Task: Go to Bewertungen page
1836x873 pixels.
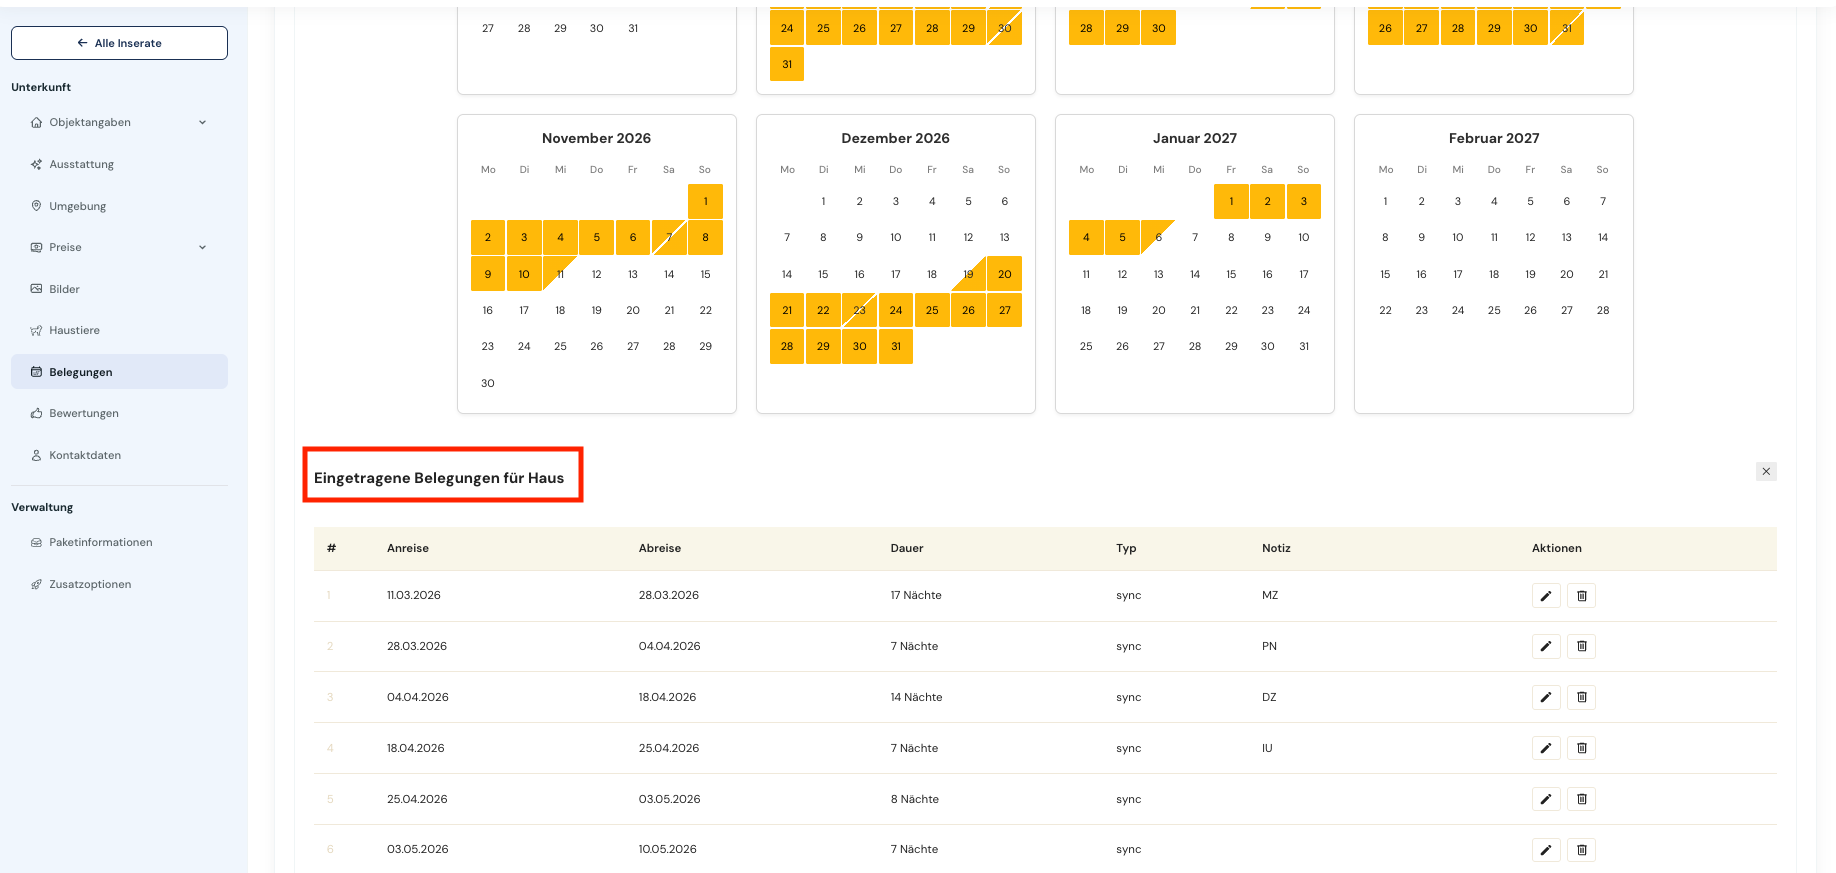Action: tap(83, 414)
